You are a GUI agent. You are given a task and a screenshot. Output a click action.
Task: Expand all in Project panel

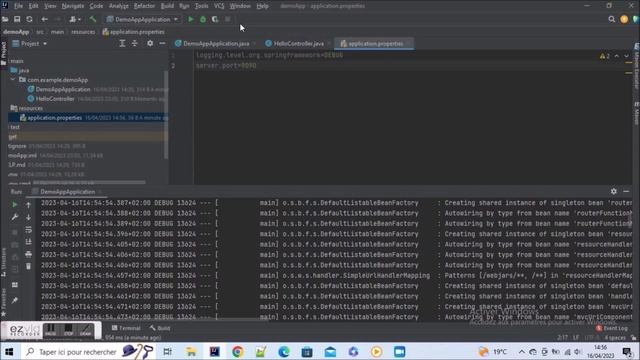pyautogui.click(x=122, y=43)
